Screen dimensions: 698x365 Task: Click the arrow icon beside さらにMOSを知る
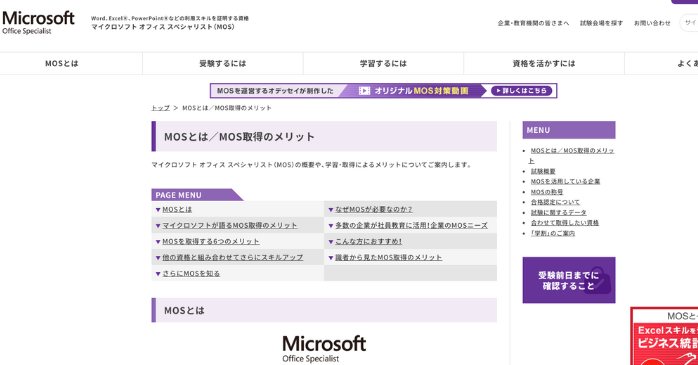pos(158,274)
